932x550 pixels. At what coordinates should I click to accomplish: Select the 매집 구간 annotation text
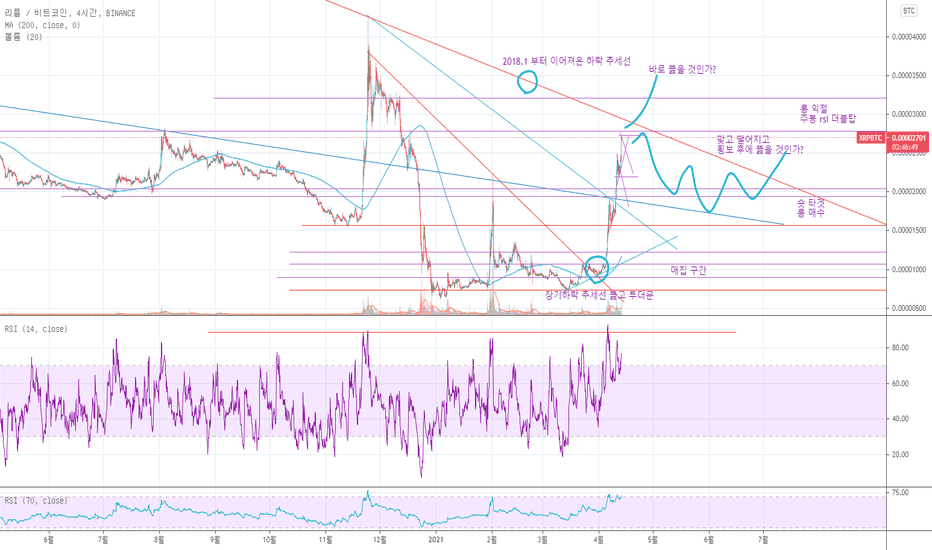[688, 271]
